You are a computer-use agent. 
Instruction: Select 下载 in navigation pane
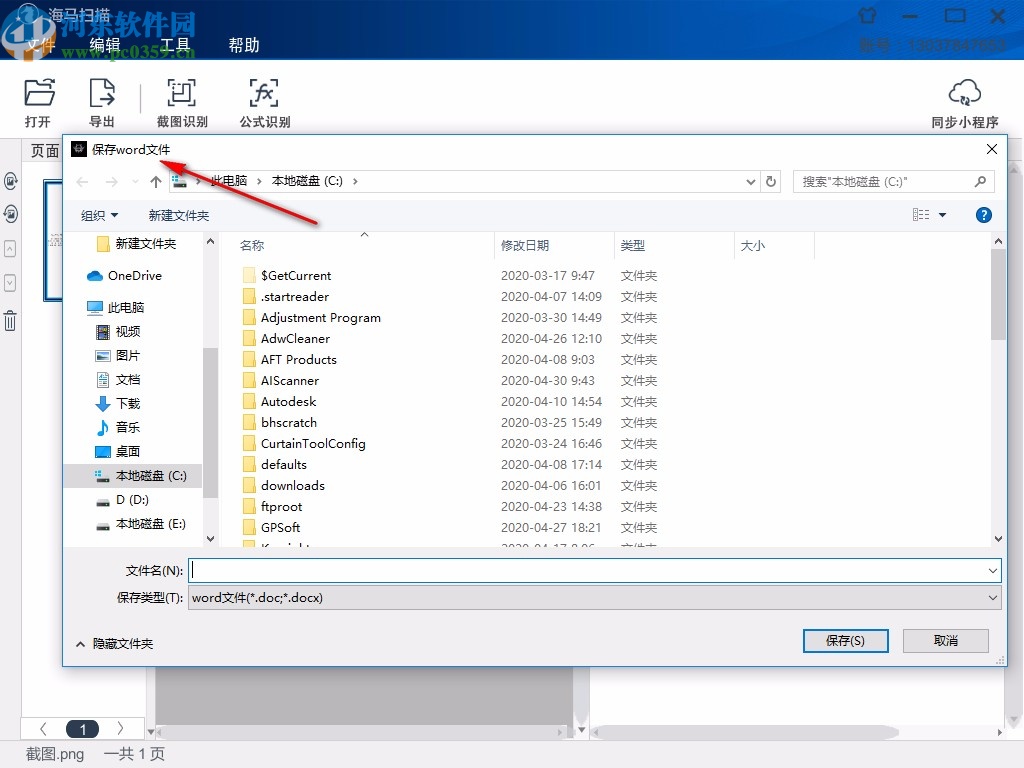pyautogui.click(x=118, y=403)
